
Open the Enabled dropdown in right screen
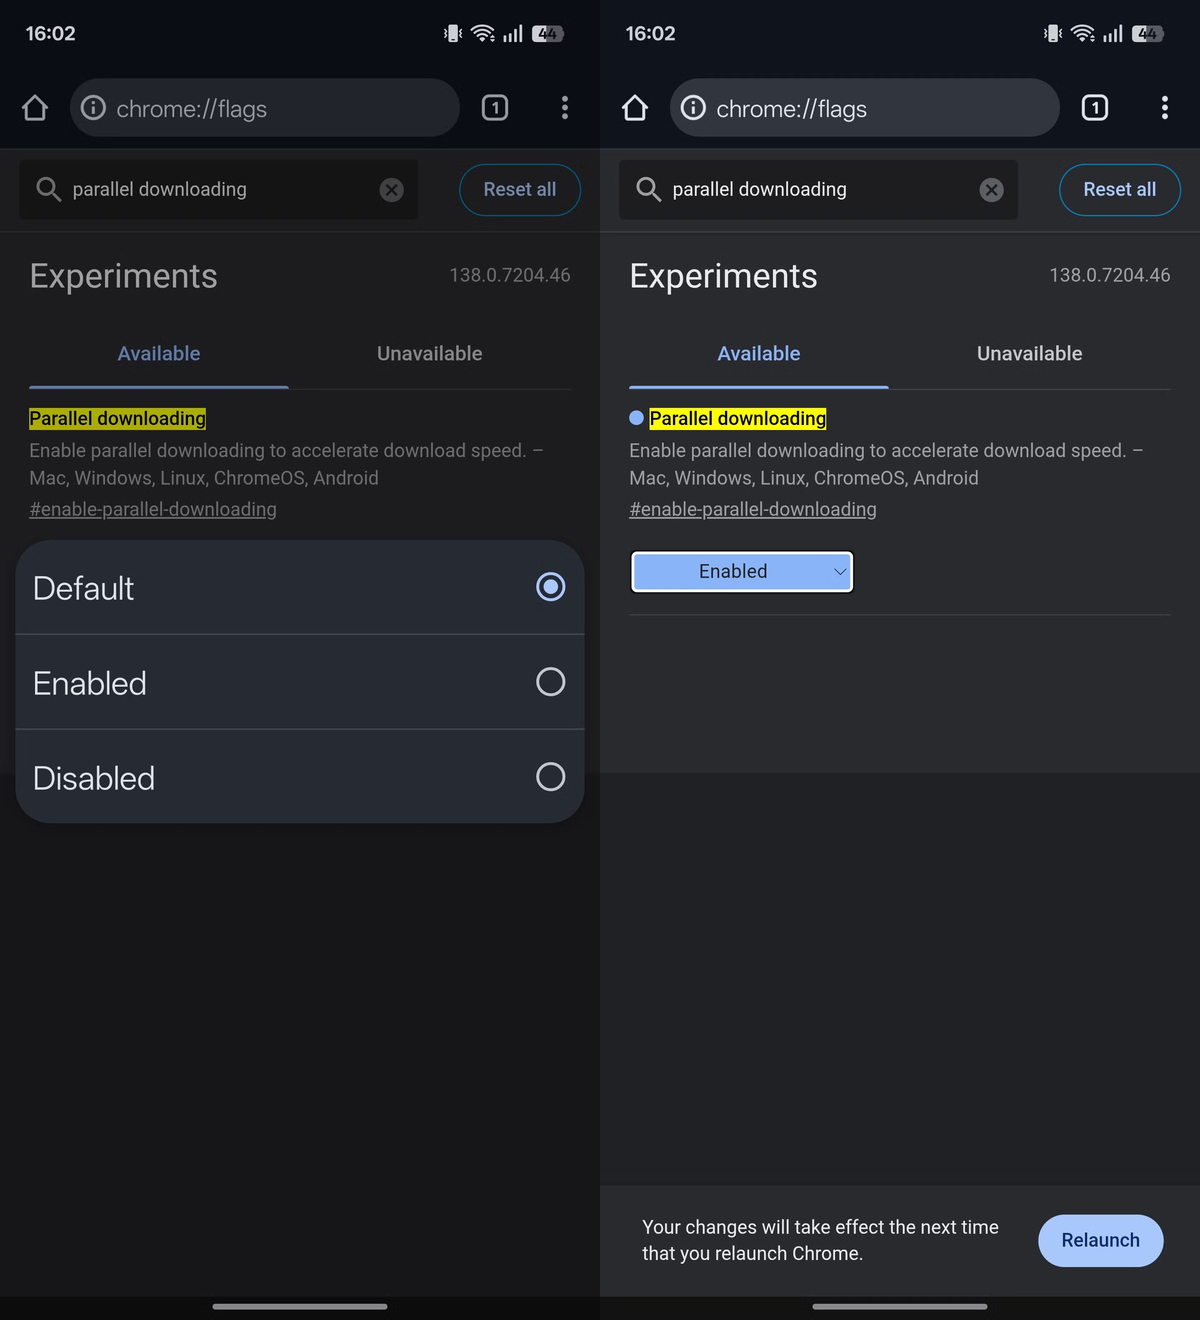pos(742,572)
